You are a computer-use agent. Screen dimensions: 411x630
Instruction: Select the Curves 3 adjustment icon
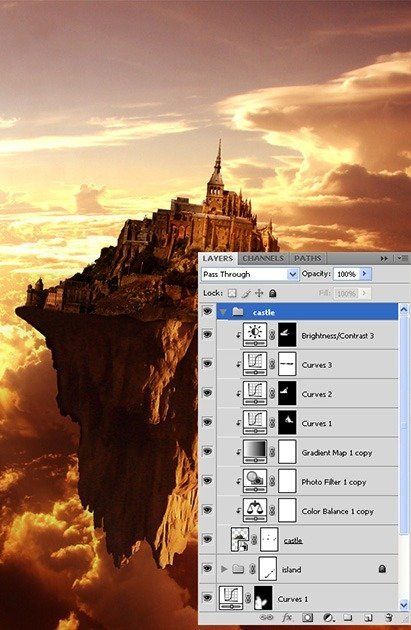[x=255, y=364]
